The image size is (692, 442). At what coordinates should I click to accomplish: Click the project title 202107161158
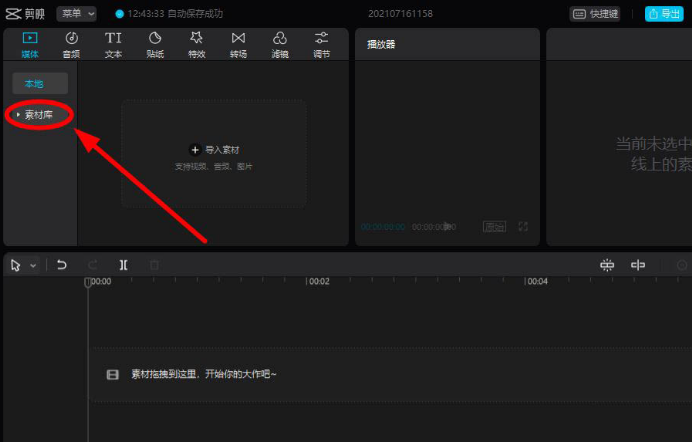pyautogui.click(x=400, y=14)
